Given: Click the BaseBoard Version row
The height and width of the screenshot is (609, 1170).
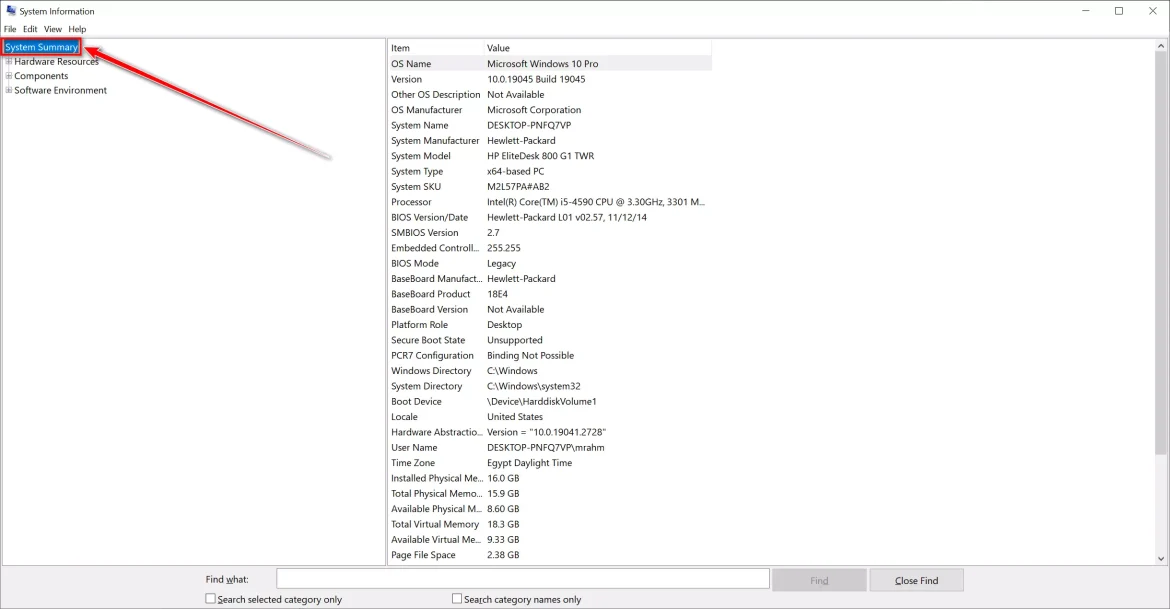Looking at the screenshot, I should click(x=550, y=310).
